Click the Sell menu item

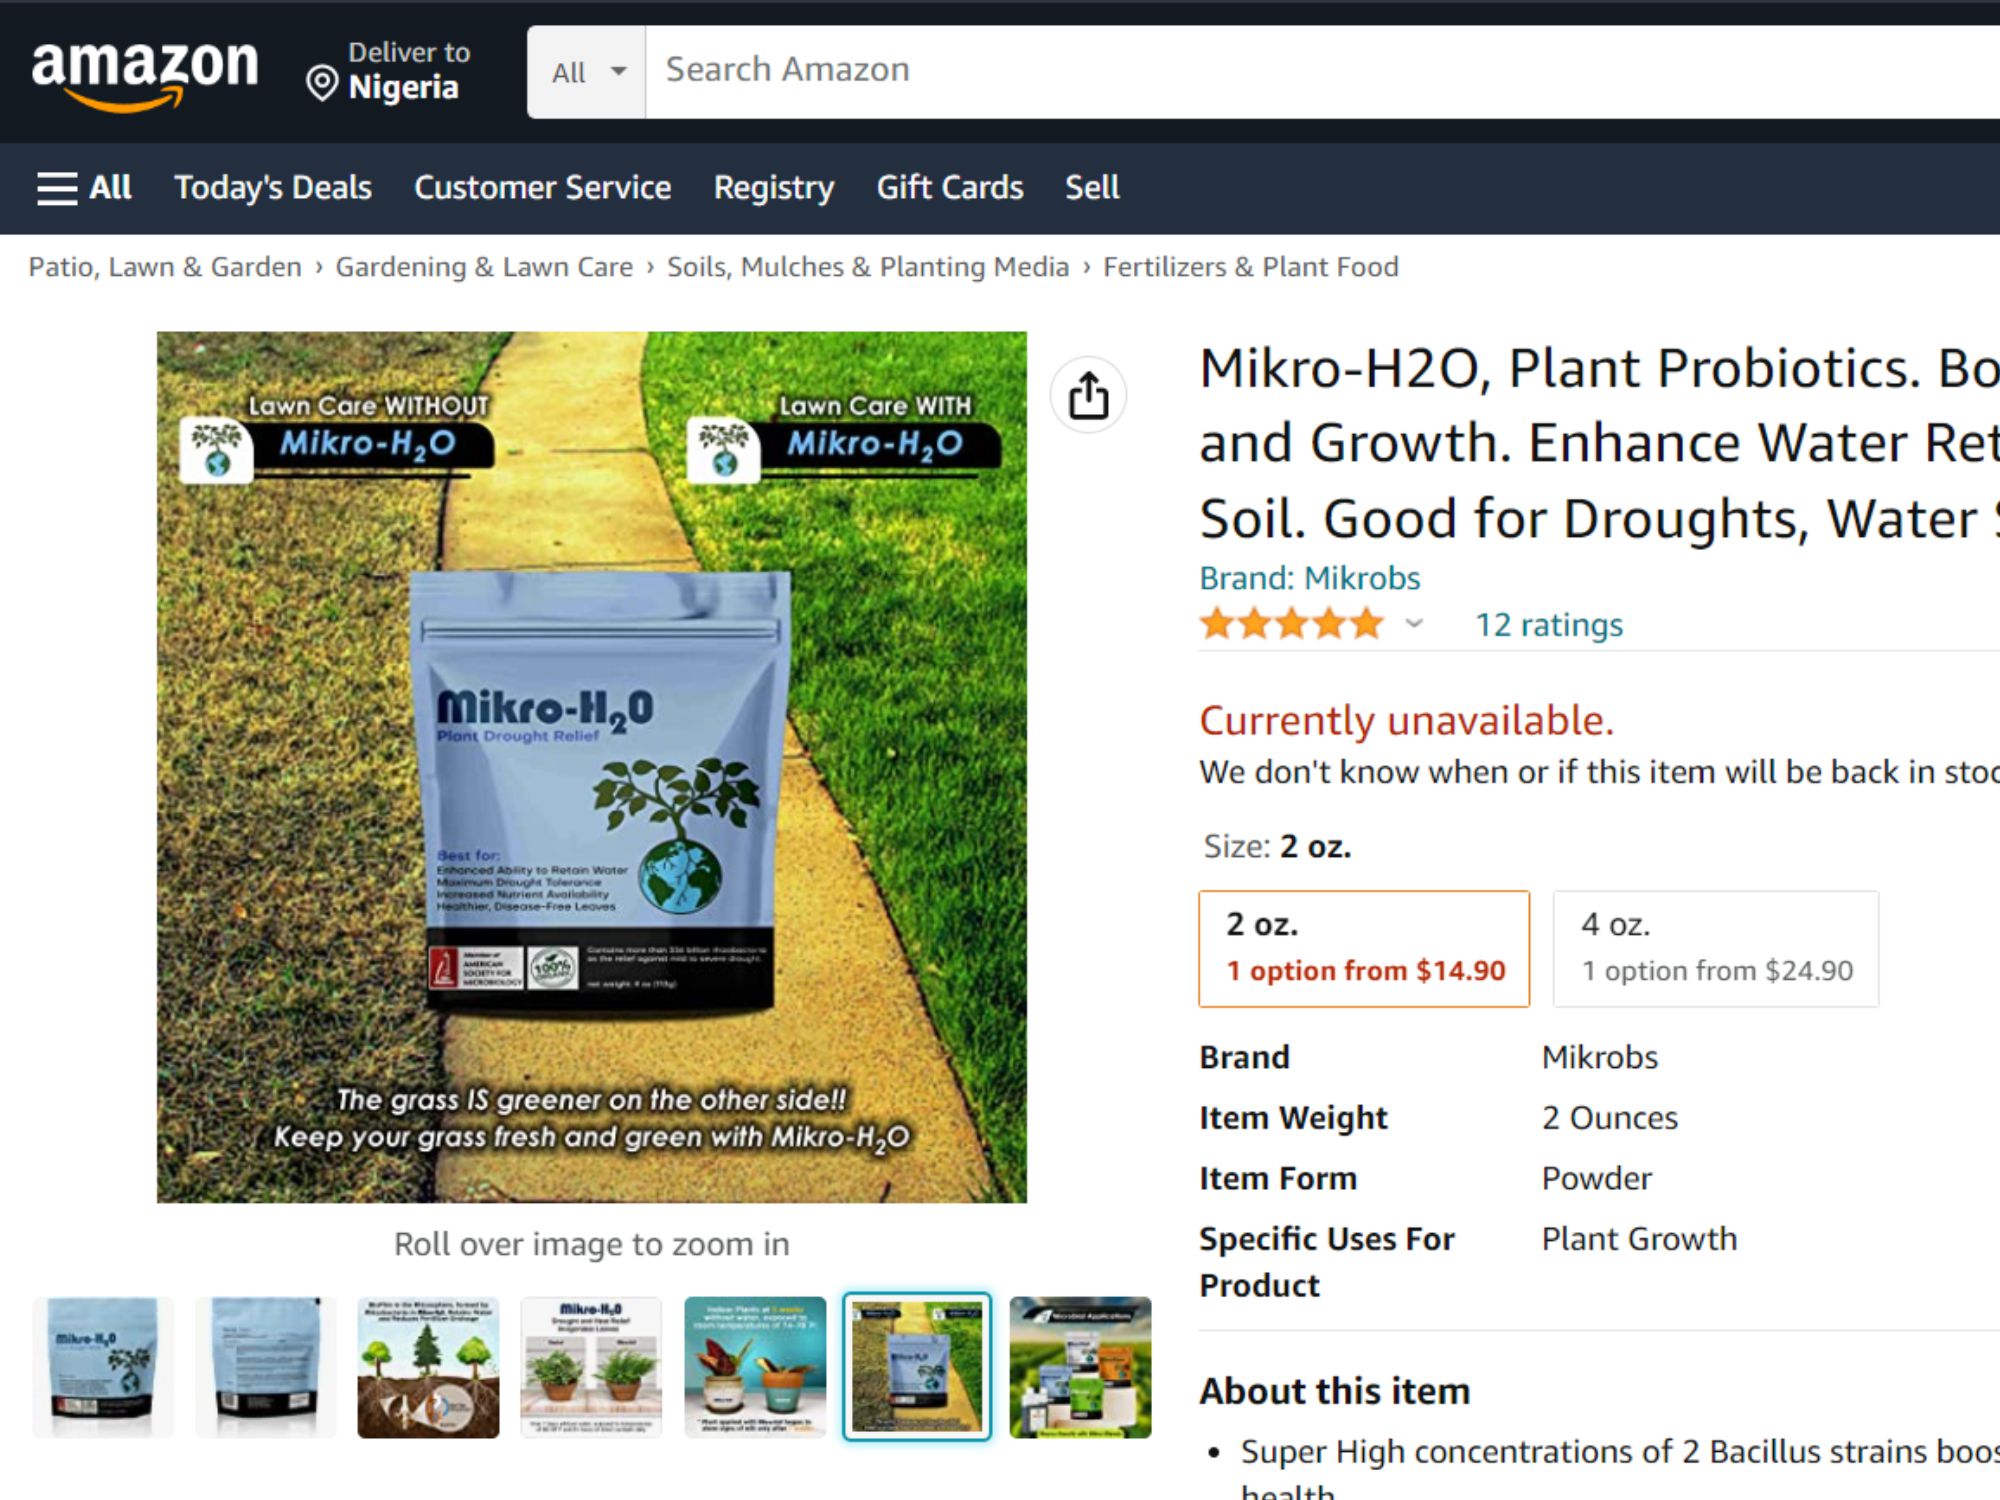coord(1092,187)
